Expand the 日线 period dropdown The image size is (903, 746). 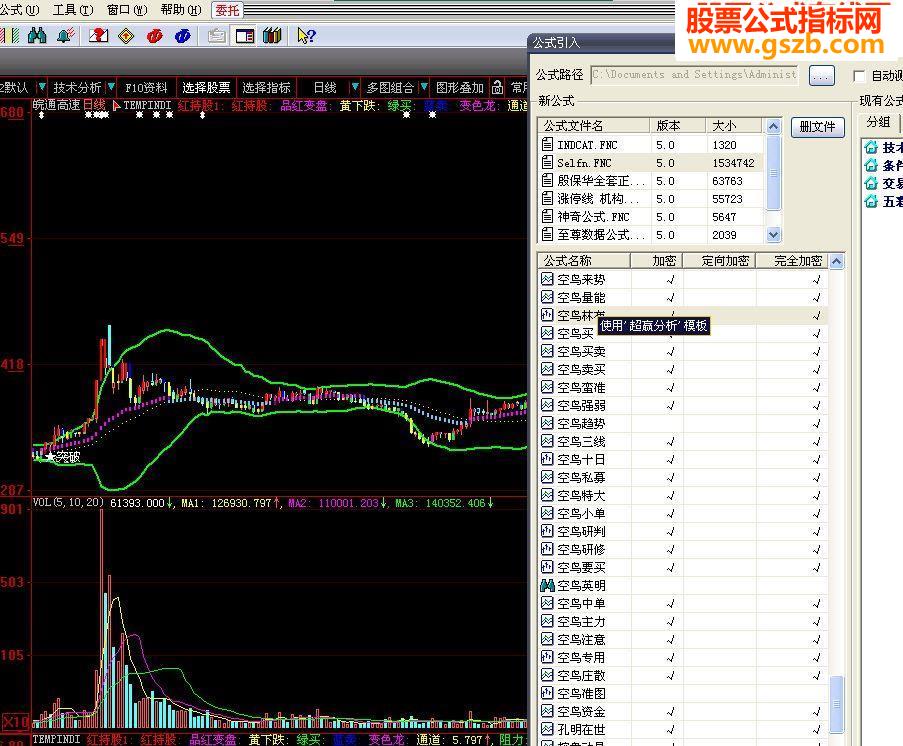[355, 86]
